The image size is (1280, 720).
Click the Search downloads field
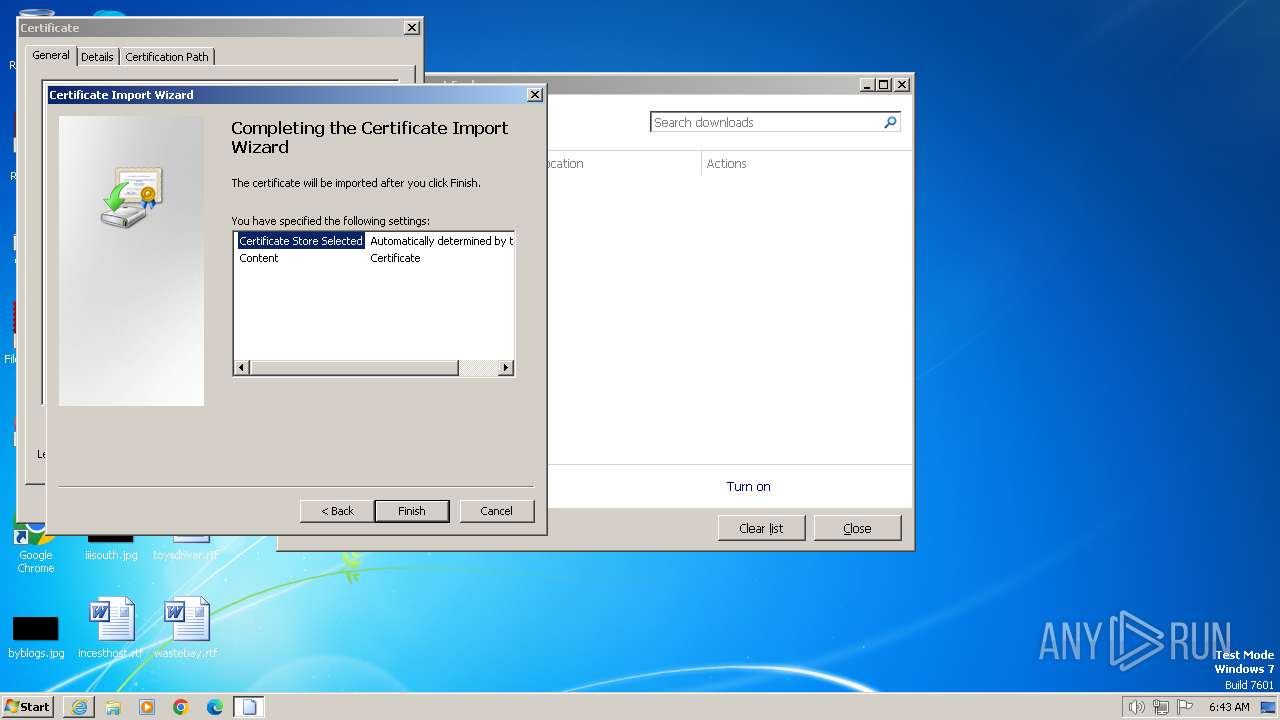click(x=767, y=122)
